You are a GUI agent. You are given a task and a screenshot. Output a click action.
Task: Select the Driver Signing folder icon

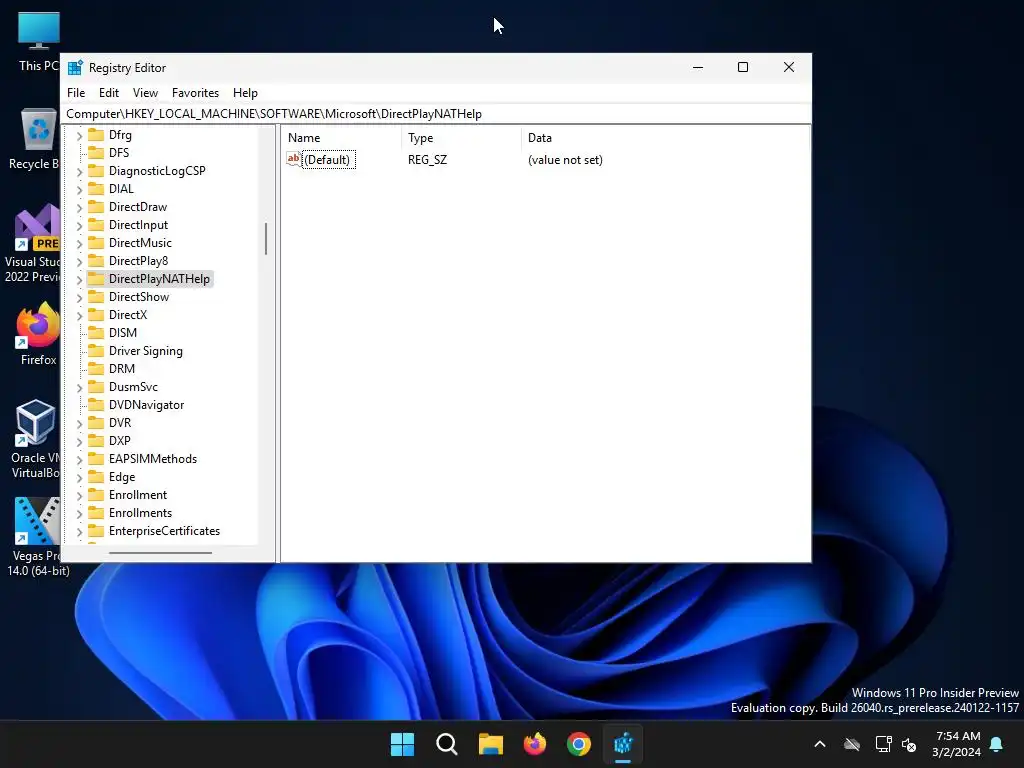(x=96, y=351)
